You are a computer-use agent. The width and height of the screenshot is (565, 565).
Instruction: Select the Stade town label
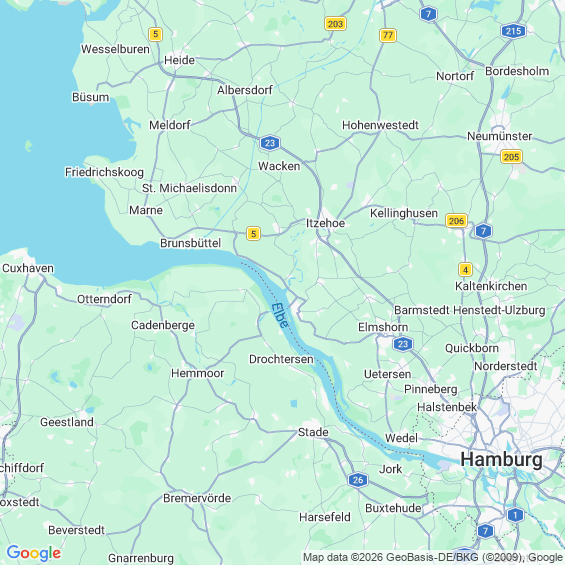[313, 432]
